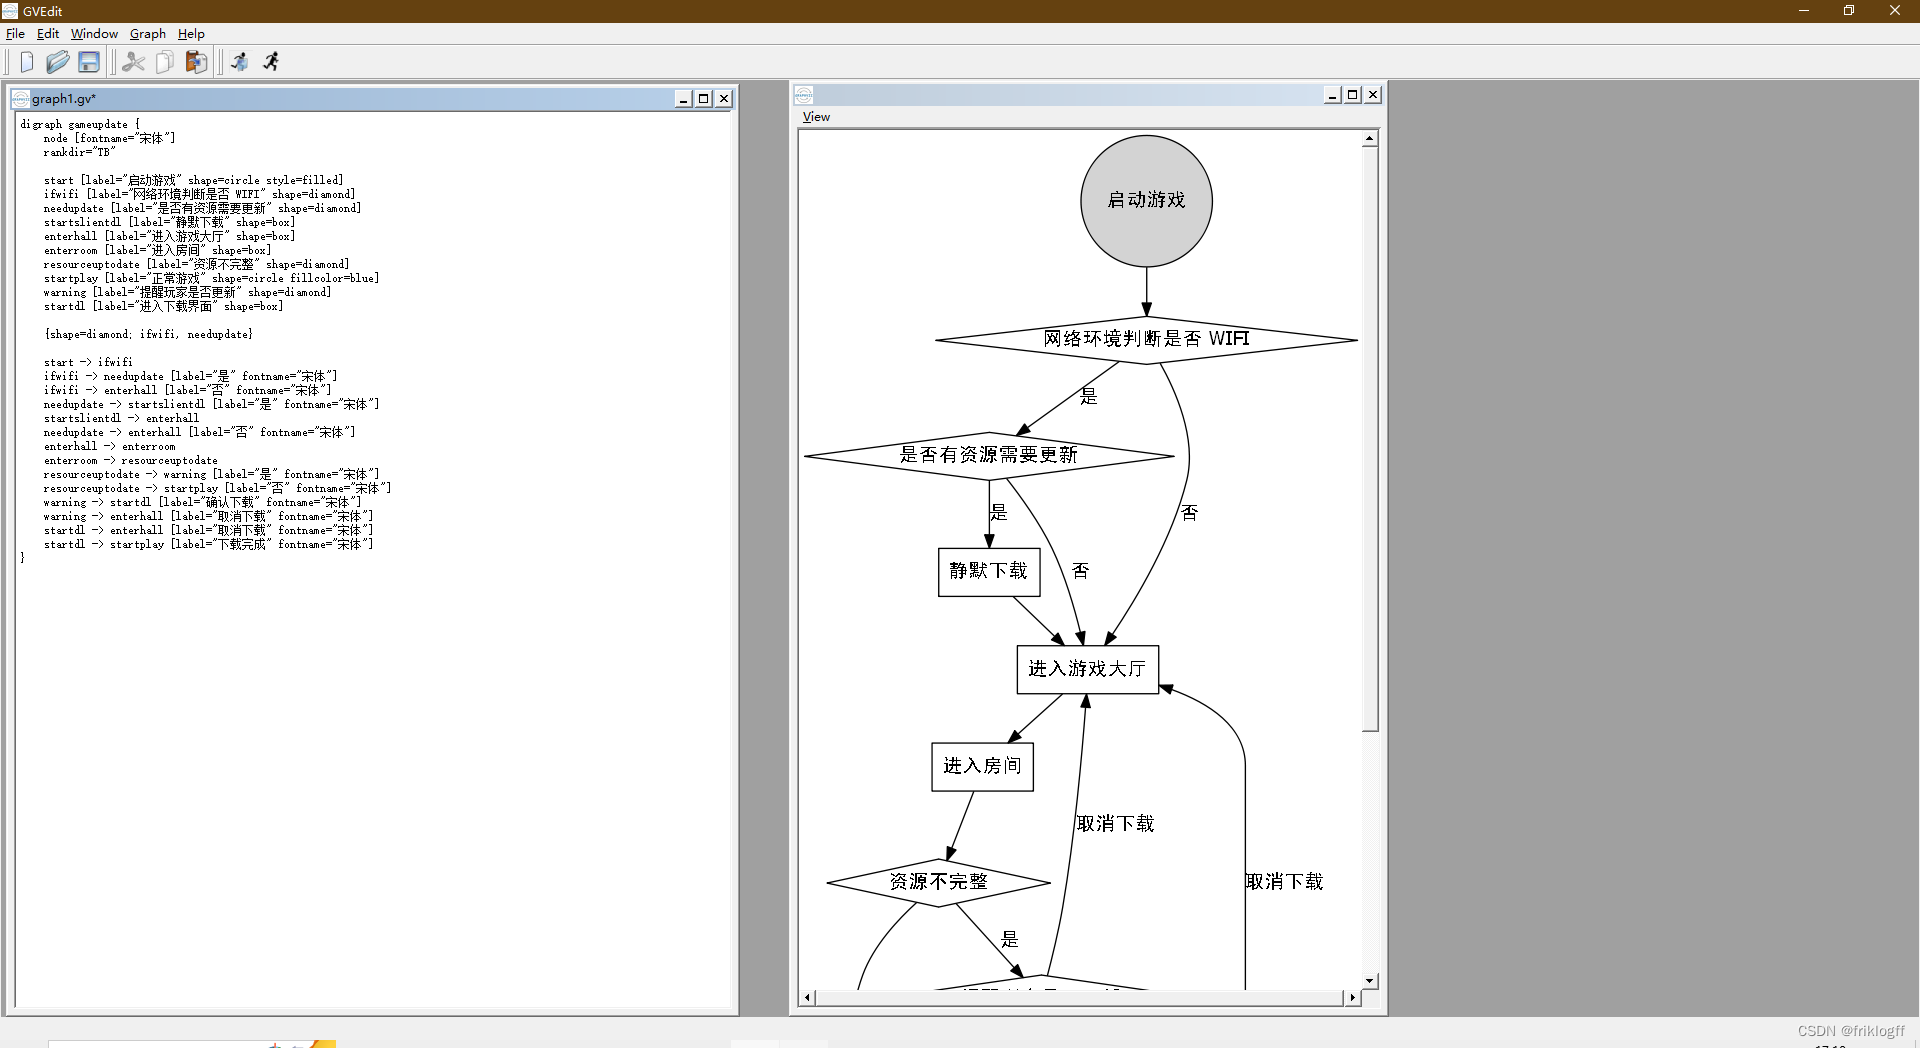Click the graph1.gv* window title
The height and width of the screenshot is (1048, 1920).
tap(64, 99)
